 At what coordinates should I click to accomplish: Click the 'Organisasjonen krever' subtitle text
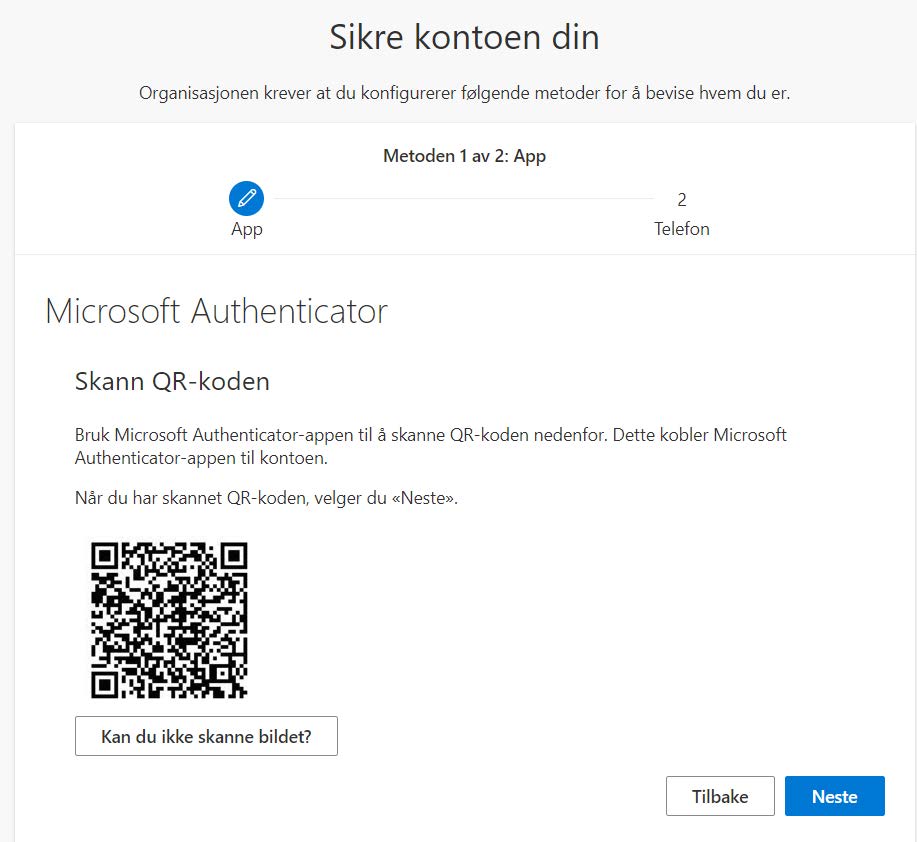coord(464,93)
